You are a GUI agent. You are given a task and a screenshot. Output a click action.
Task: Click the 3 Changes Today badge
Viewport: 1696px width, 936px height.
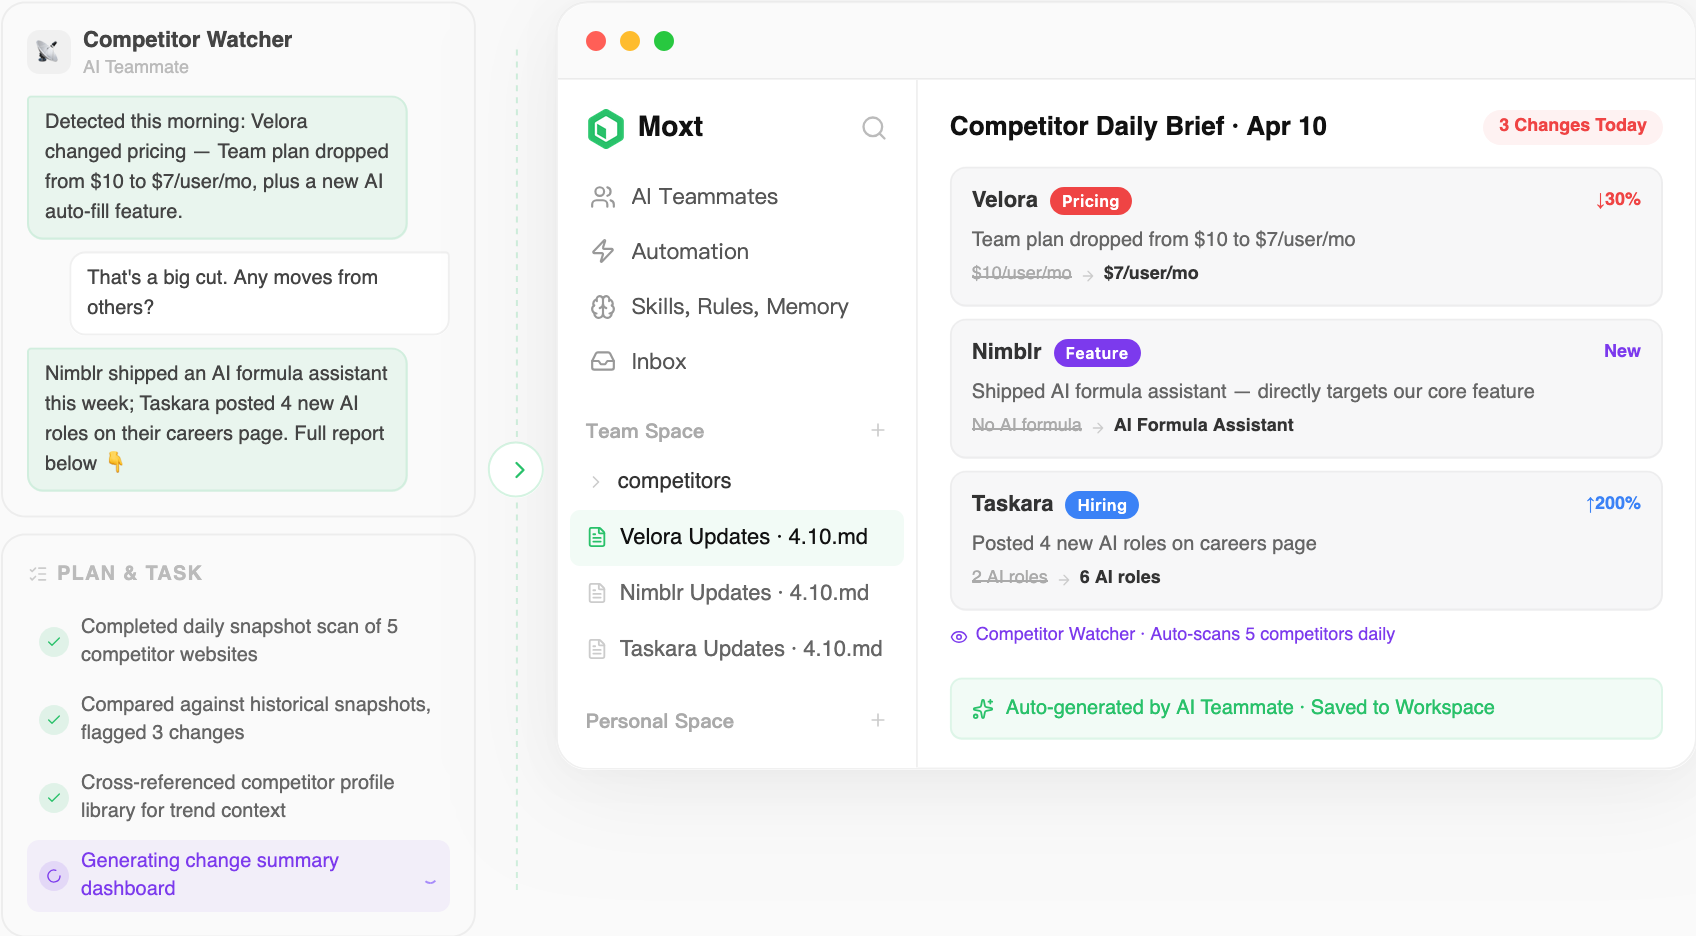click(1571, 126)
